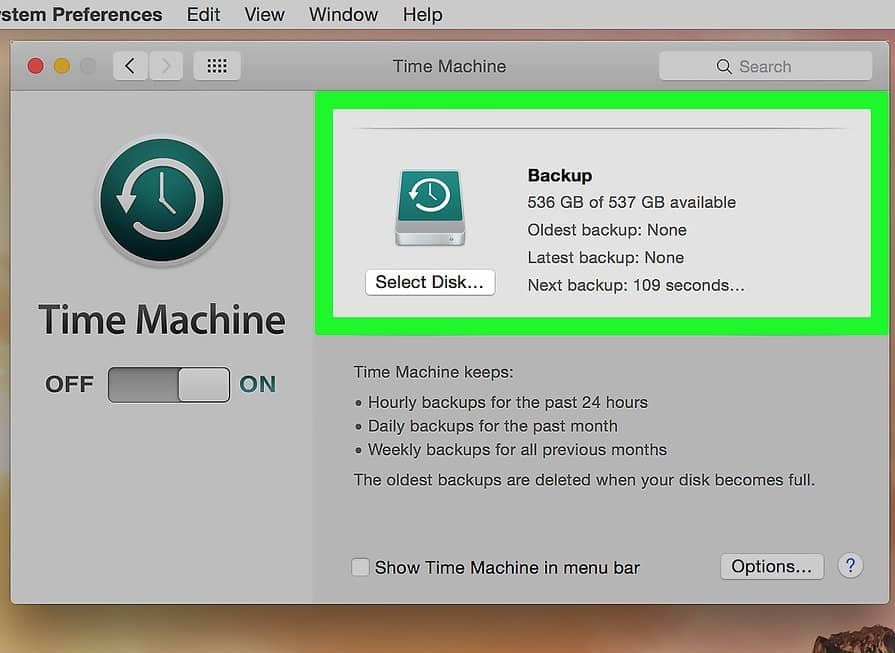The height and width of the screenshot is (653, 895).
Task: Click "Weekly backups for all previous months"
Action: click(517, 450)
